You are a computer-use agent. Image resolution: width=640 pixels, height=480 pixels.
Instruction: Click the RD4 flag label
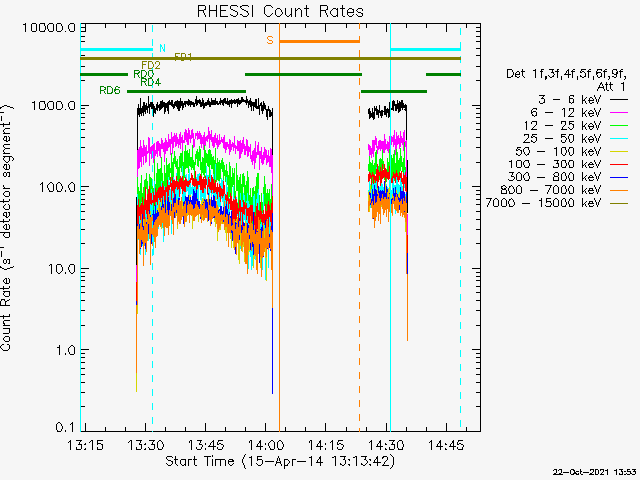[x=151, y=82]
